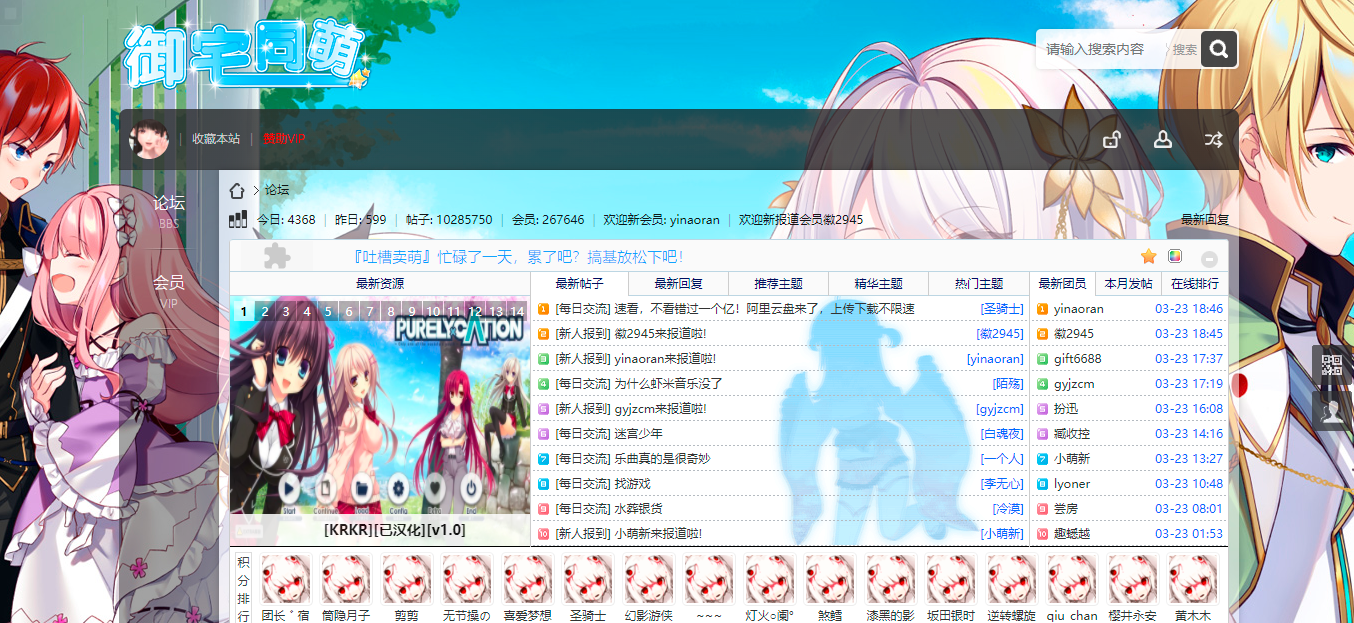Open the [KRKR][已汉化][v1.0] caption link
Viewport: 1354px width, 623px height.
tap(395, 530)
